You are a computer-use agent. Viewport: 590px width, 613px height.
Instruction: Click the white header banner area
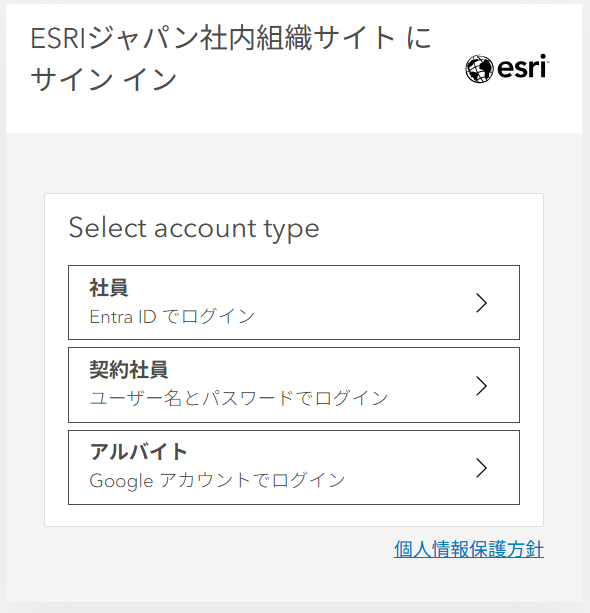tap(294, 111)
